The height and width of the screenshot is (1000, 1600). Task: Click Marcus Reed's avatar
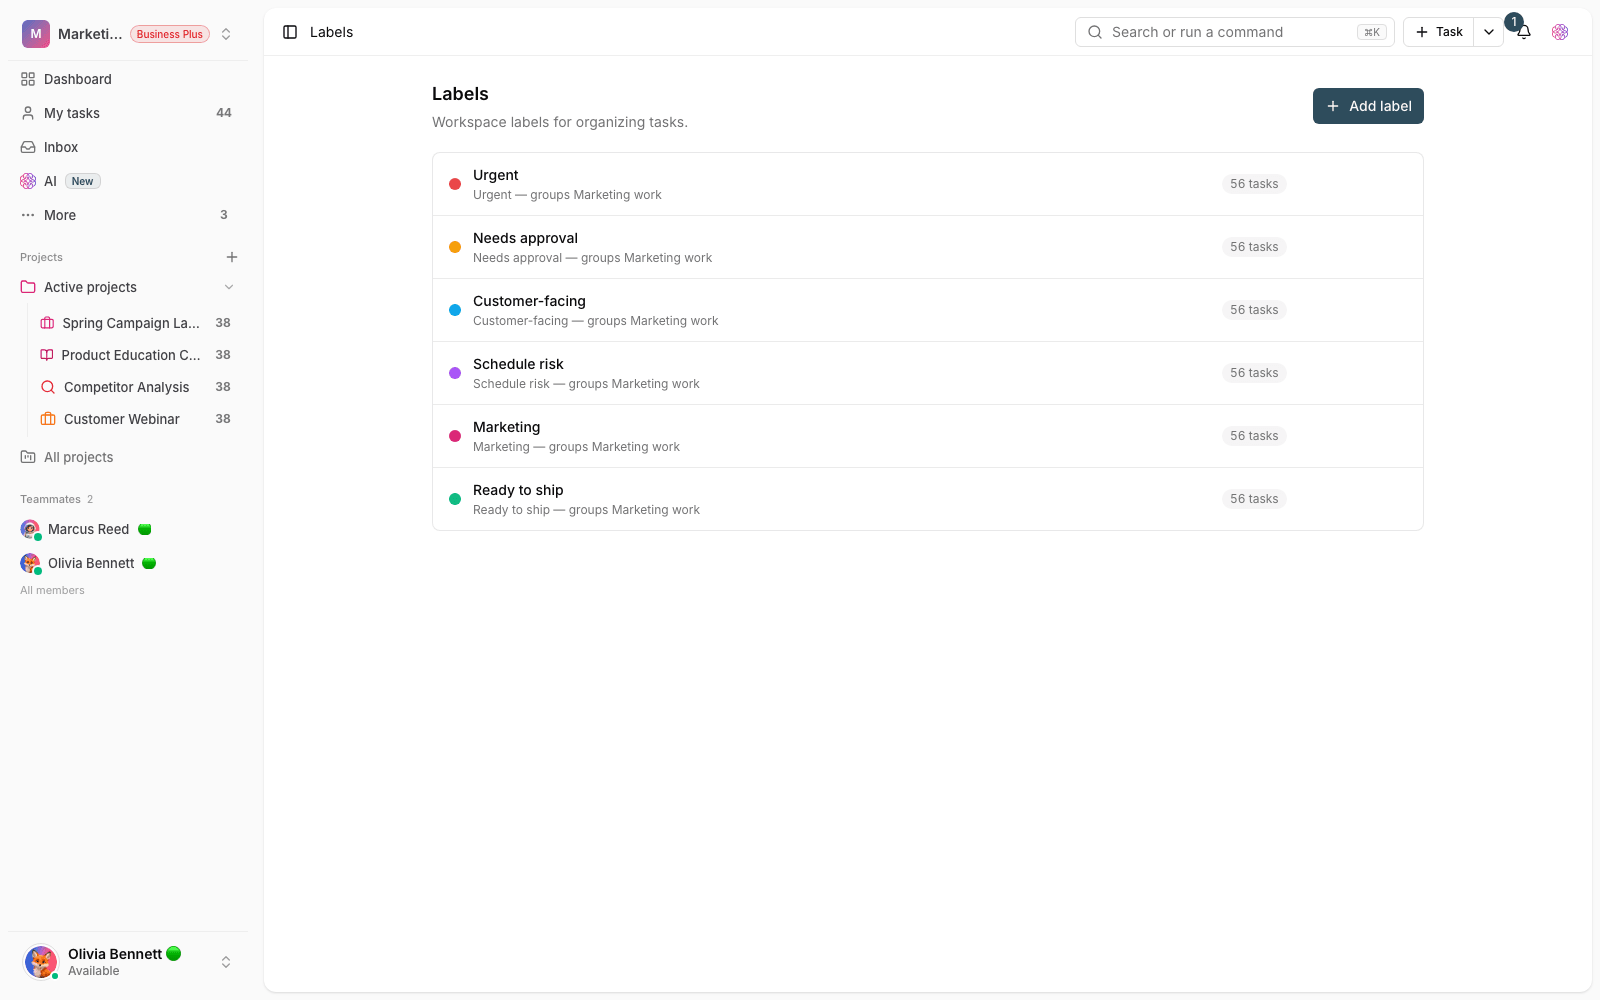[x=30, y=529]
